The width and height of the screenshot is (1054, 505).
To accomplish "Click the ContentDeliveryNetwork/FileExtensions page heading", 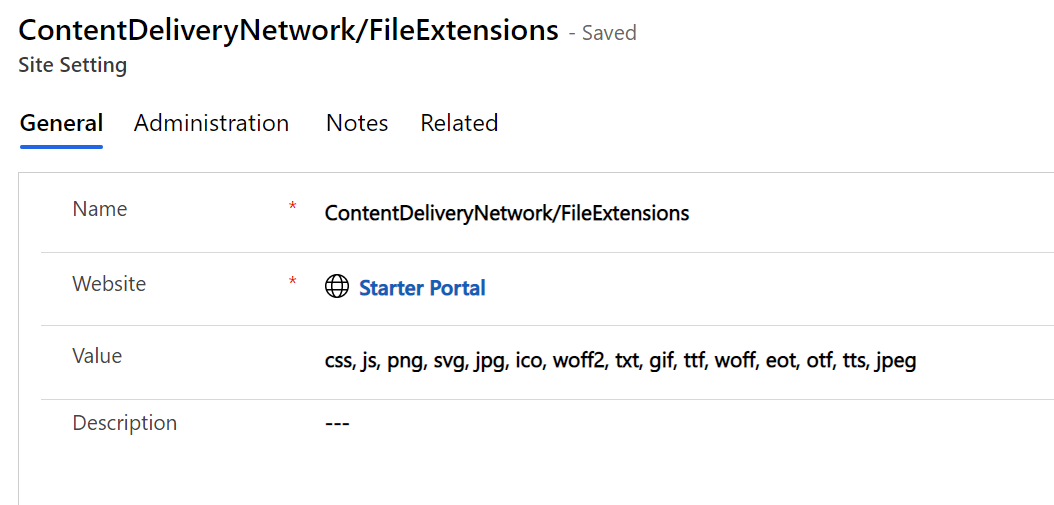I will point(288,30).
